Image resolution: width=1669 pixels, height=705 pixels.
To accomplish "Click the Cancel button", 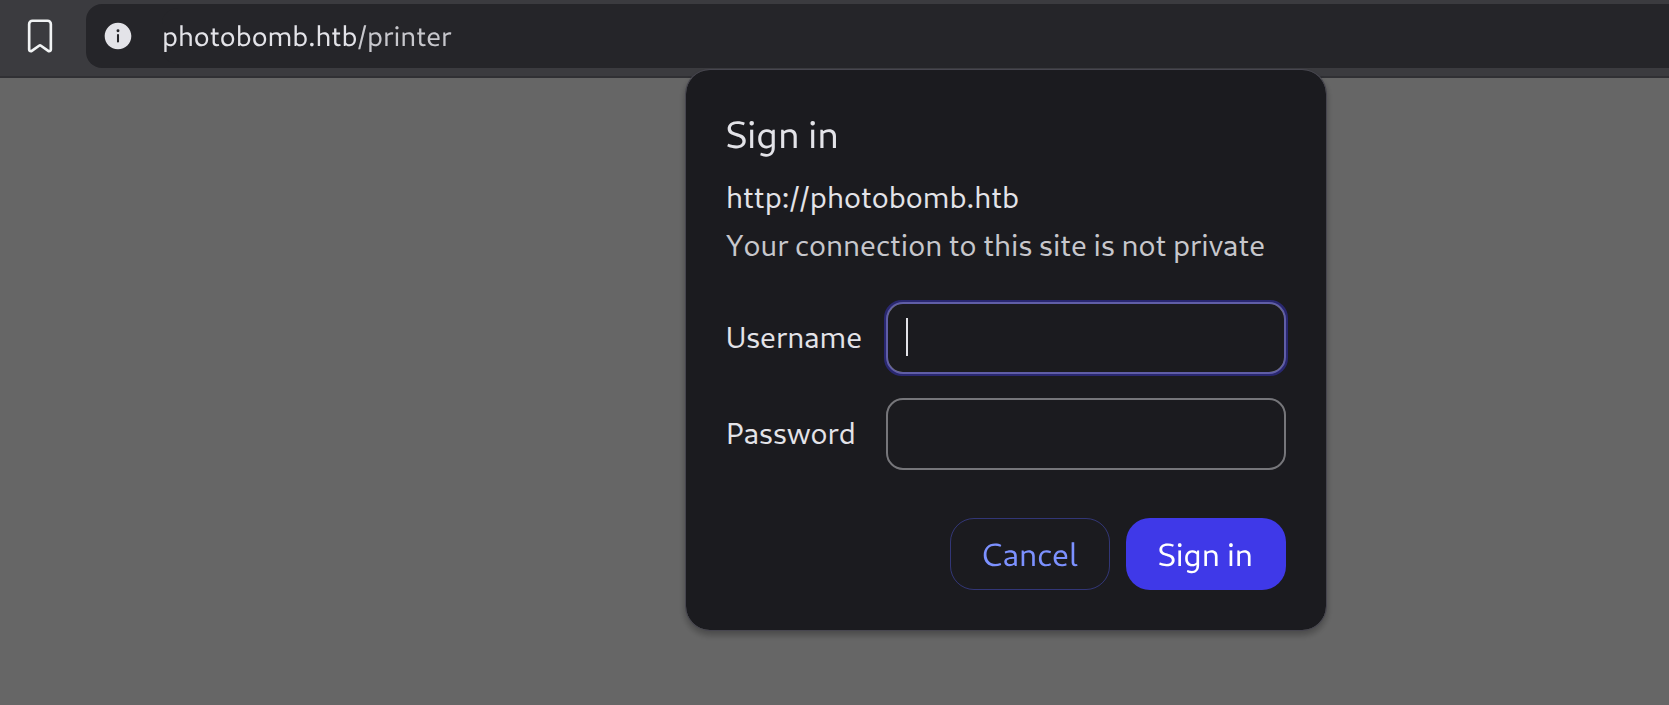I will (1029, 554).
